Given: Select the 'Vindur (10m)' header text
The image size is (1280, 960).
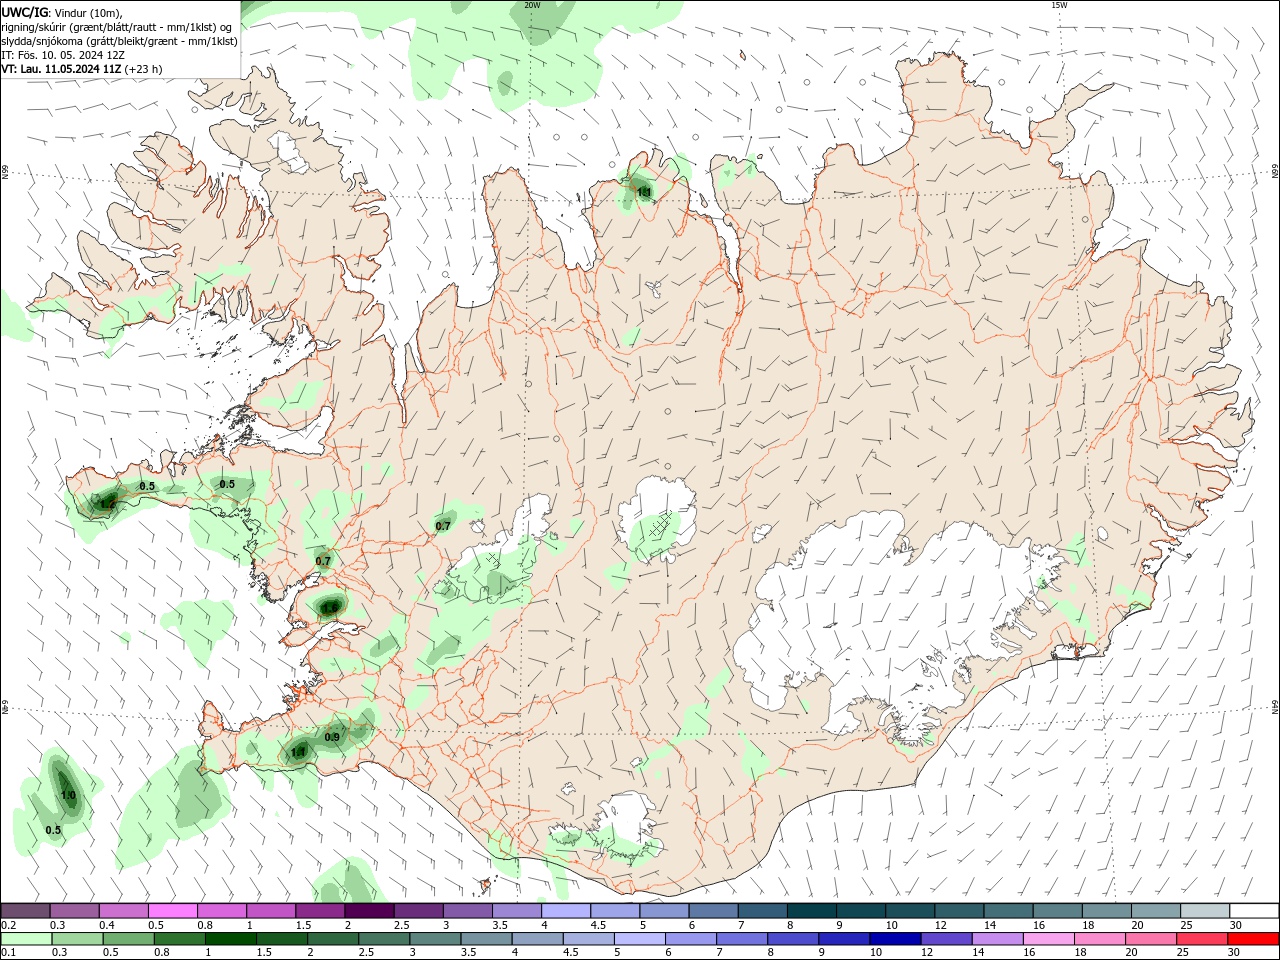Looking at the screenshot, I should [x=88, y=12].
